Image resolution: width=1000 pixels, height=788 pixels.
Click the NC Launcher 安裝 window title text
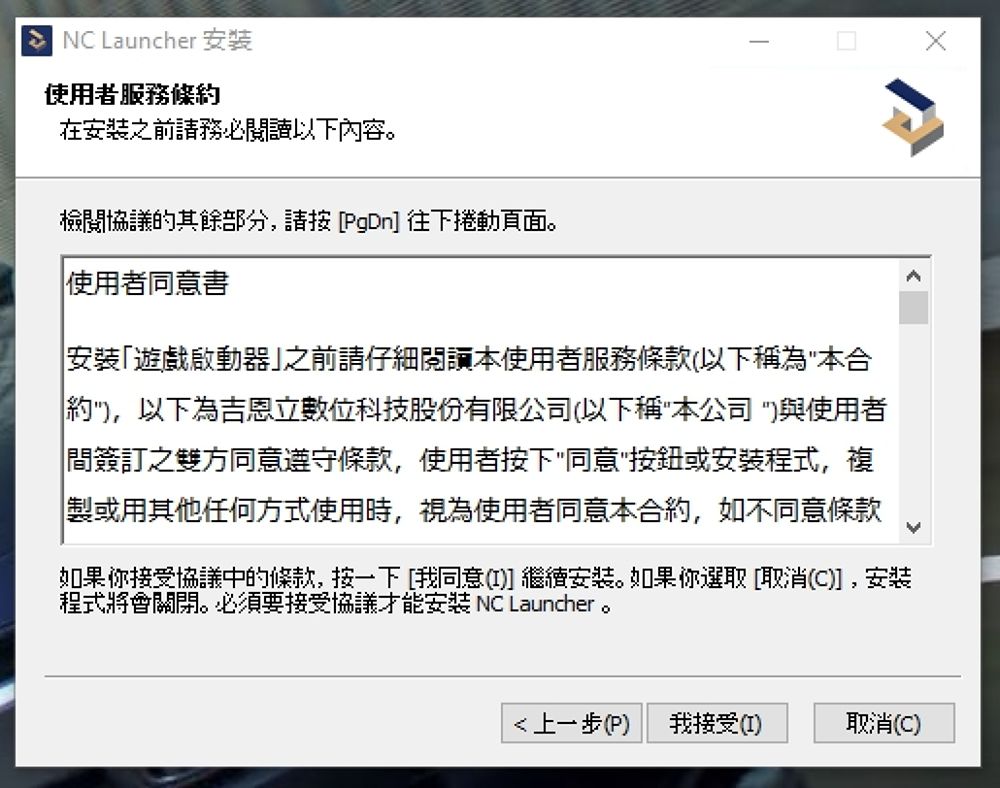[158, 40]
